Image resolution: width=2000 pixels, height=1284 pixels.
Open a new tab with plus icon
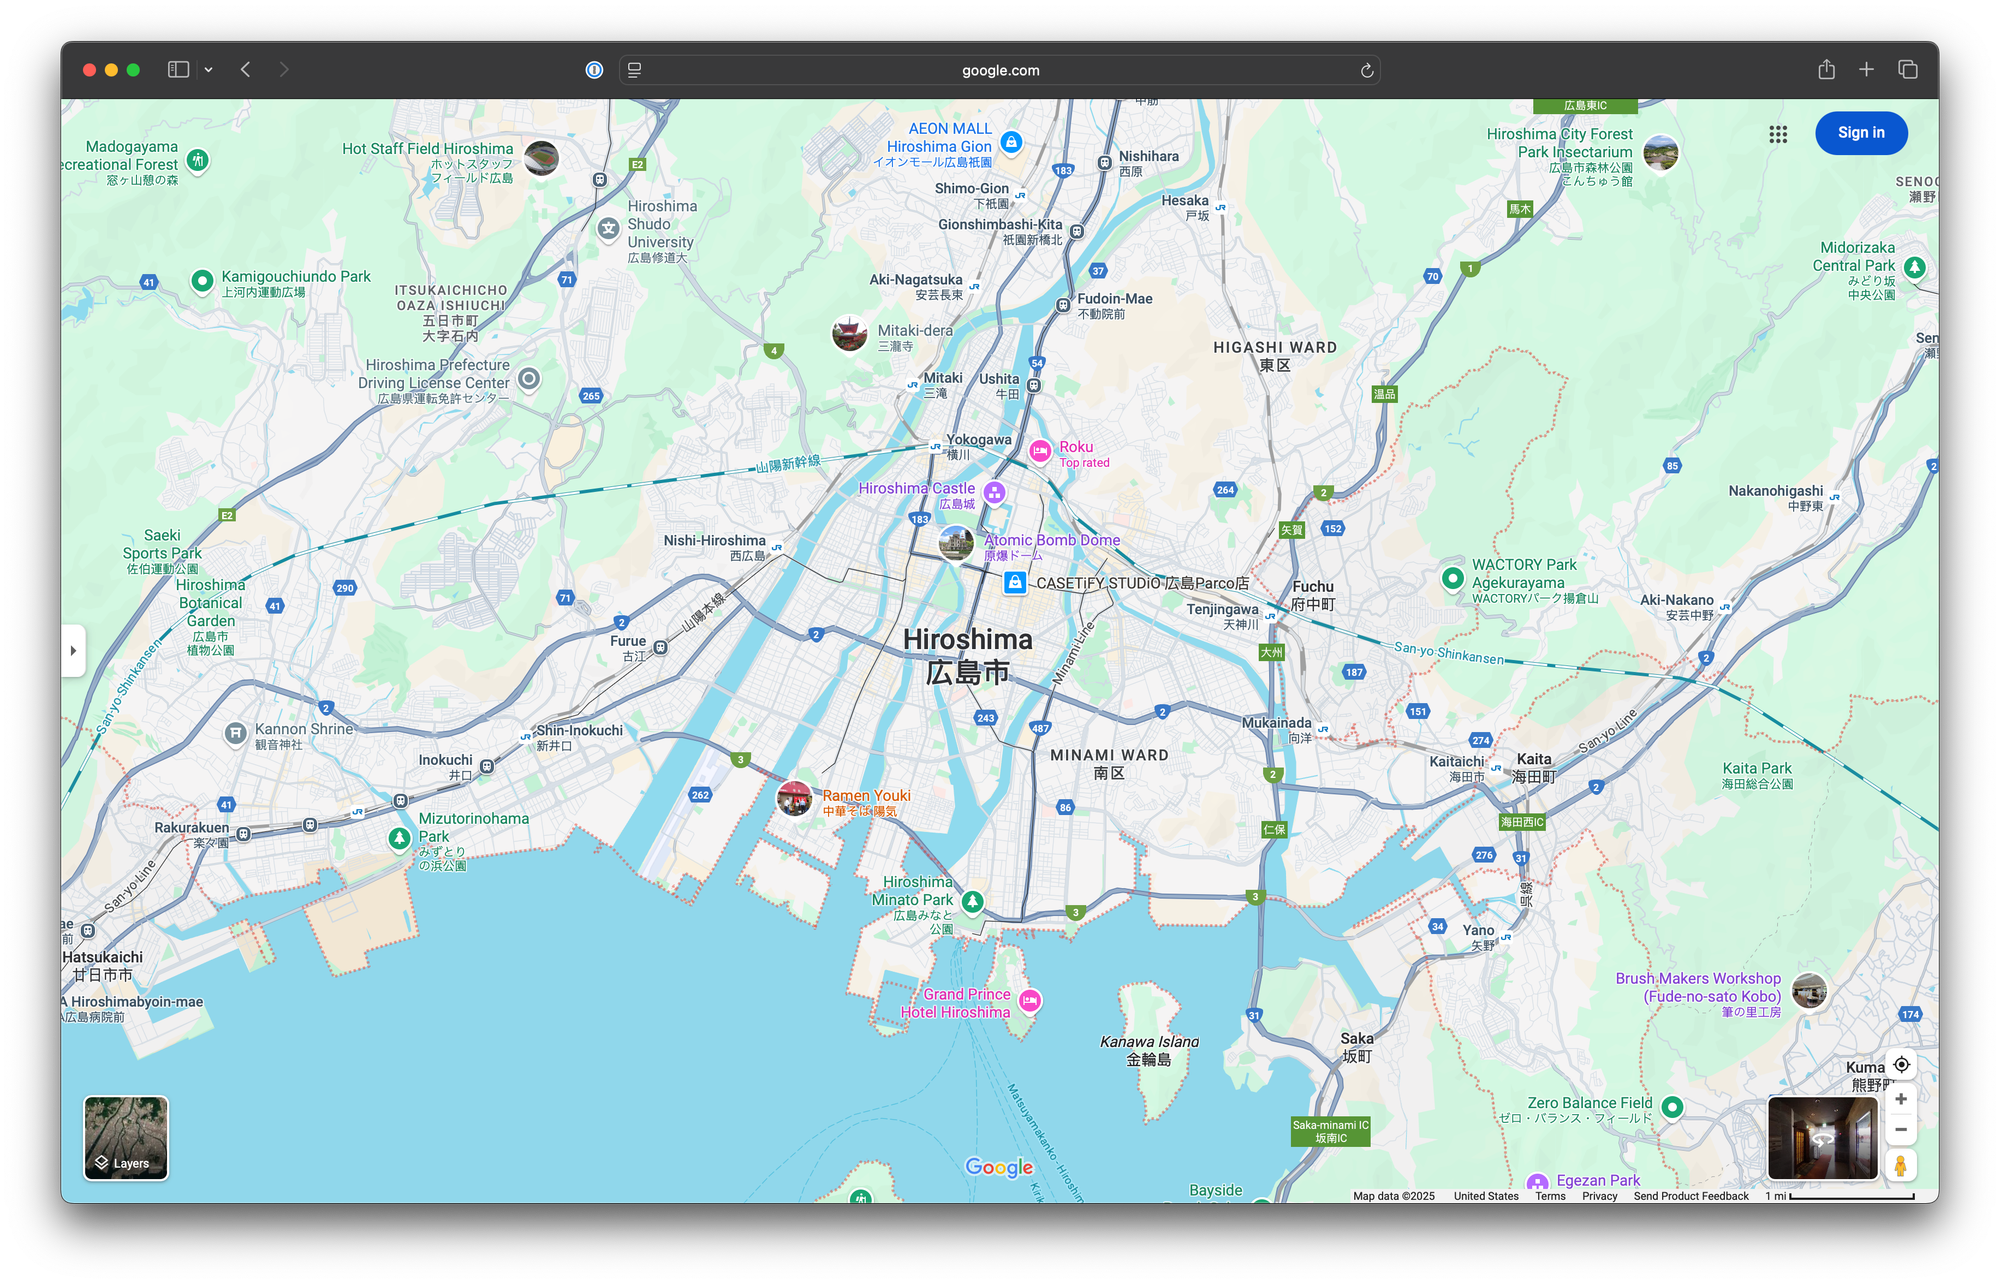pos(1866,69)
